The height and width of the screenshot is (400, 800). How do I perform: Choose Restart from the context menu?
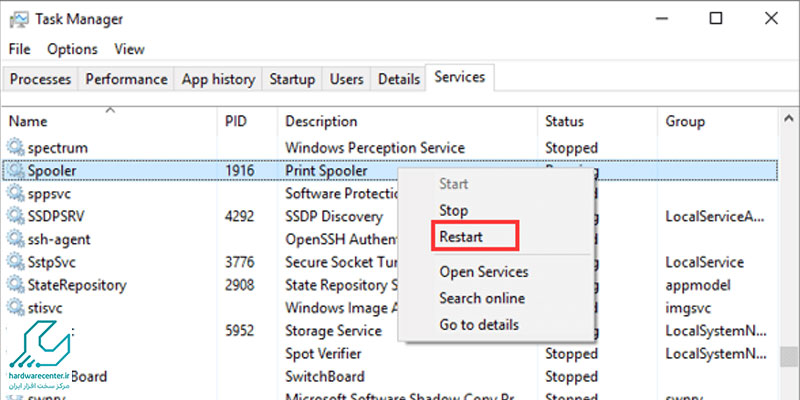pyautogui.click(x=460, y=238)
